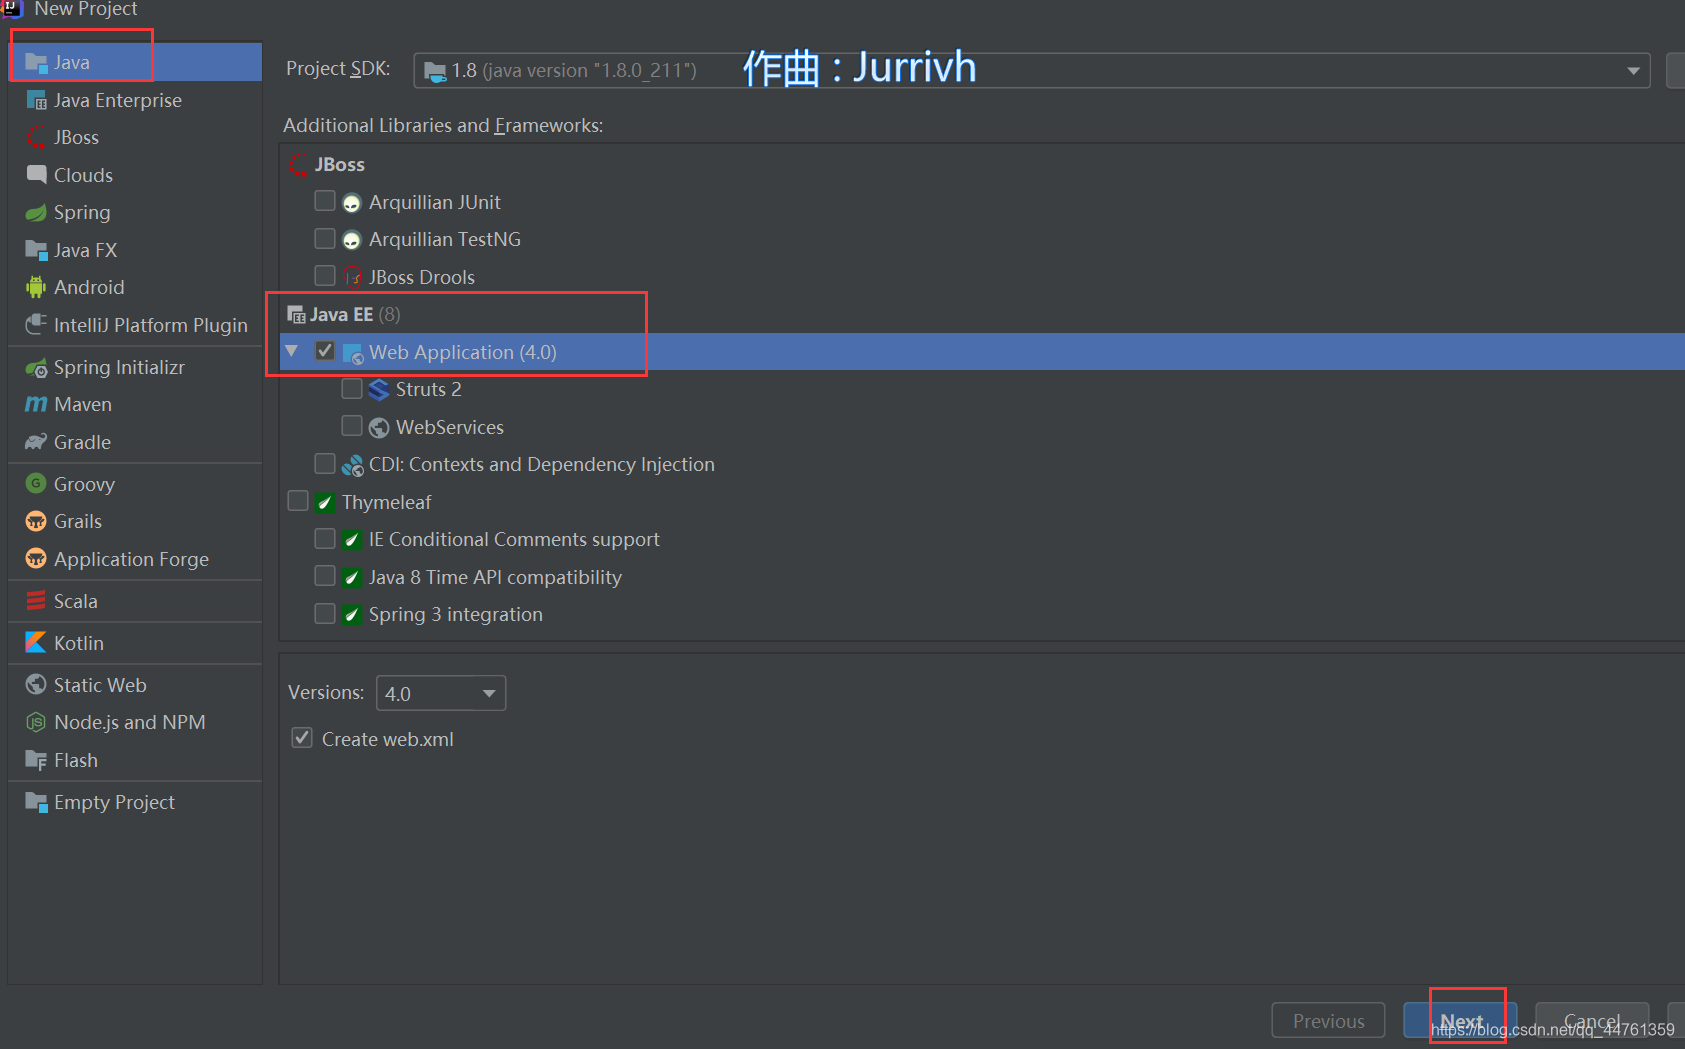This screenshot has height=1049, width=1685.
Task: Click the Groovy icon
Action: [36, 484]
